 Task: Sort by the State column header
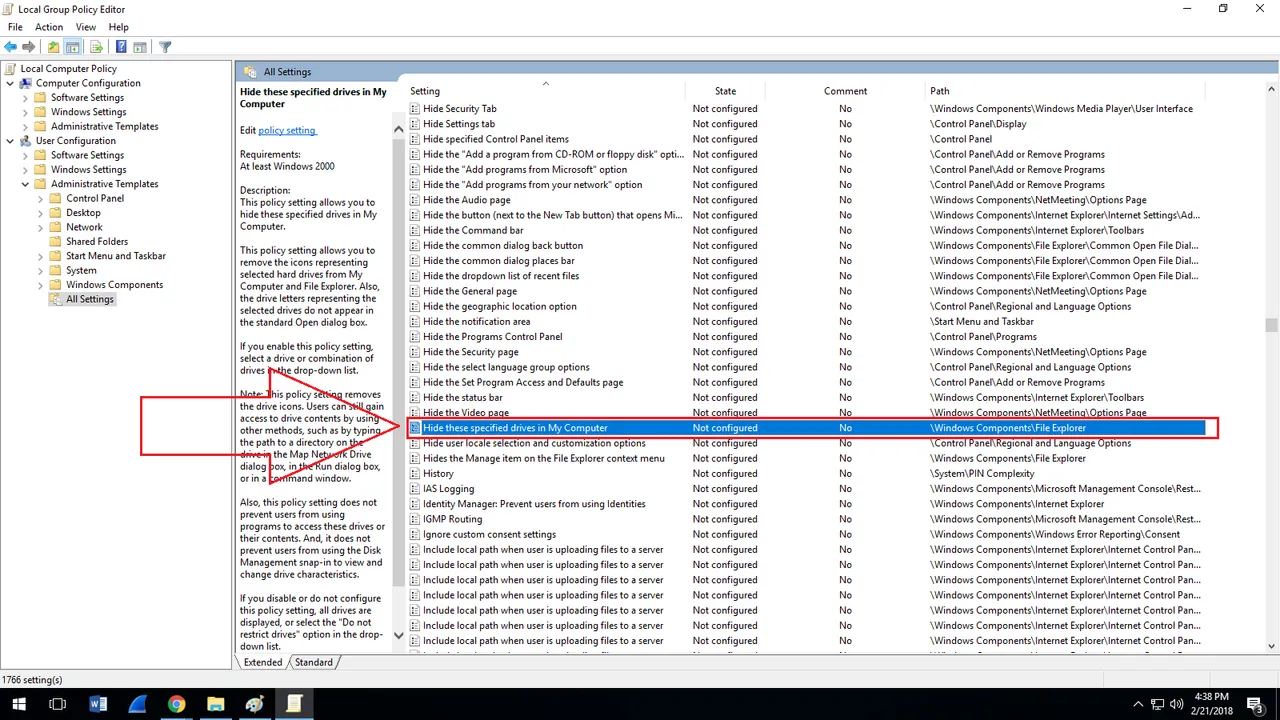725,91
